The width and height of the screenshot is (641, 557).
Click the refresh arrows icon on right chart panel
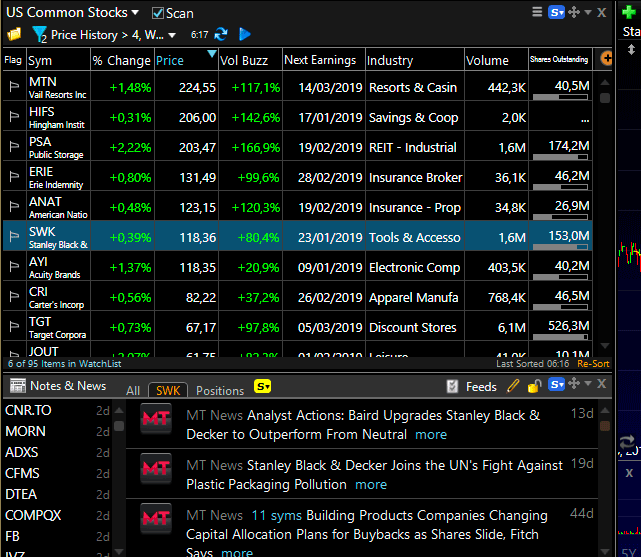click(628, 442)
